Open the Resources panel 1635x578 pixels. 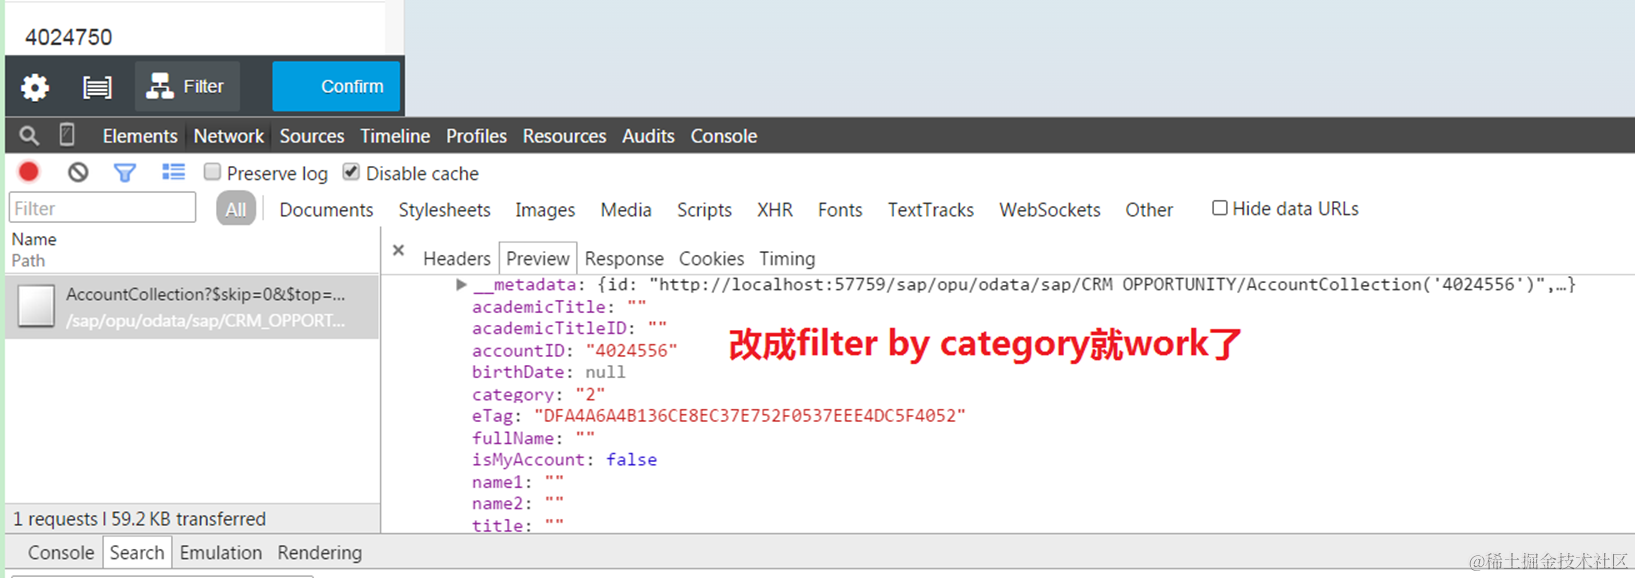(x=564, y=136)
